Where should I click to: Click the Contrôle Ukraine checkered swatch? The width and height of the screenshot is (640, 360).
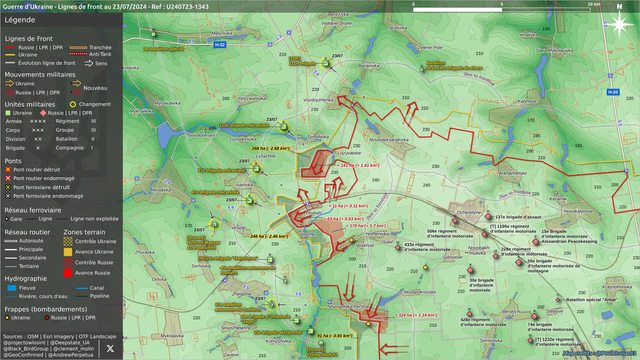tap(68, 241)
